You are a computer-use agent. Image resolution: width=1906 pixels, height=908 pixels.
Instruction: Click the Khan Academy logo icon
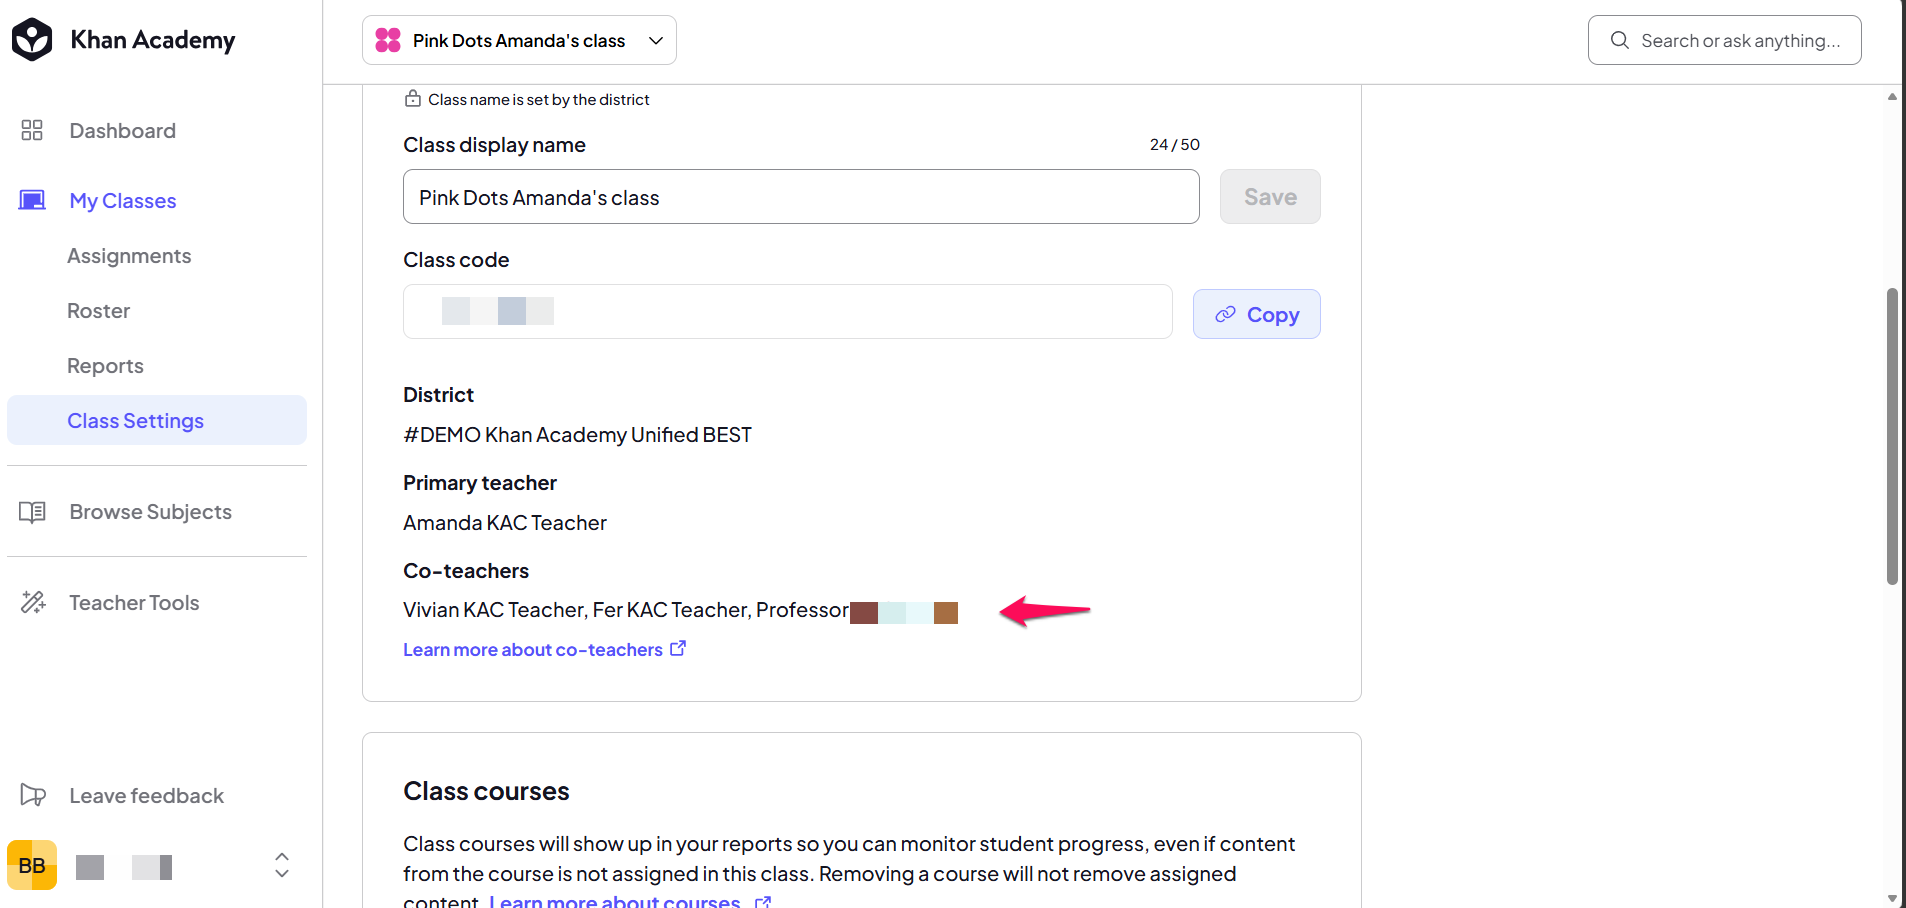[32, 40]
